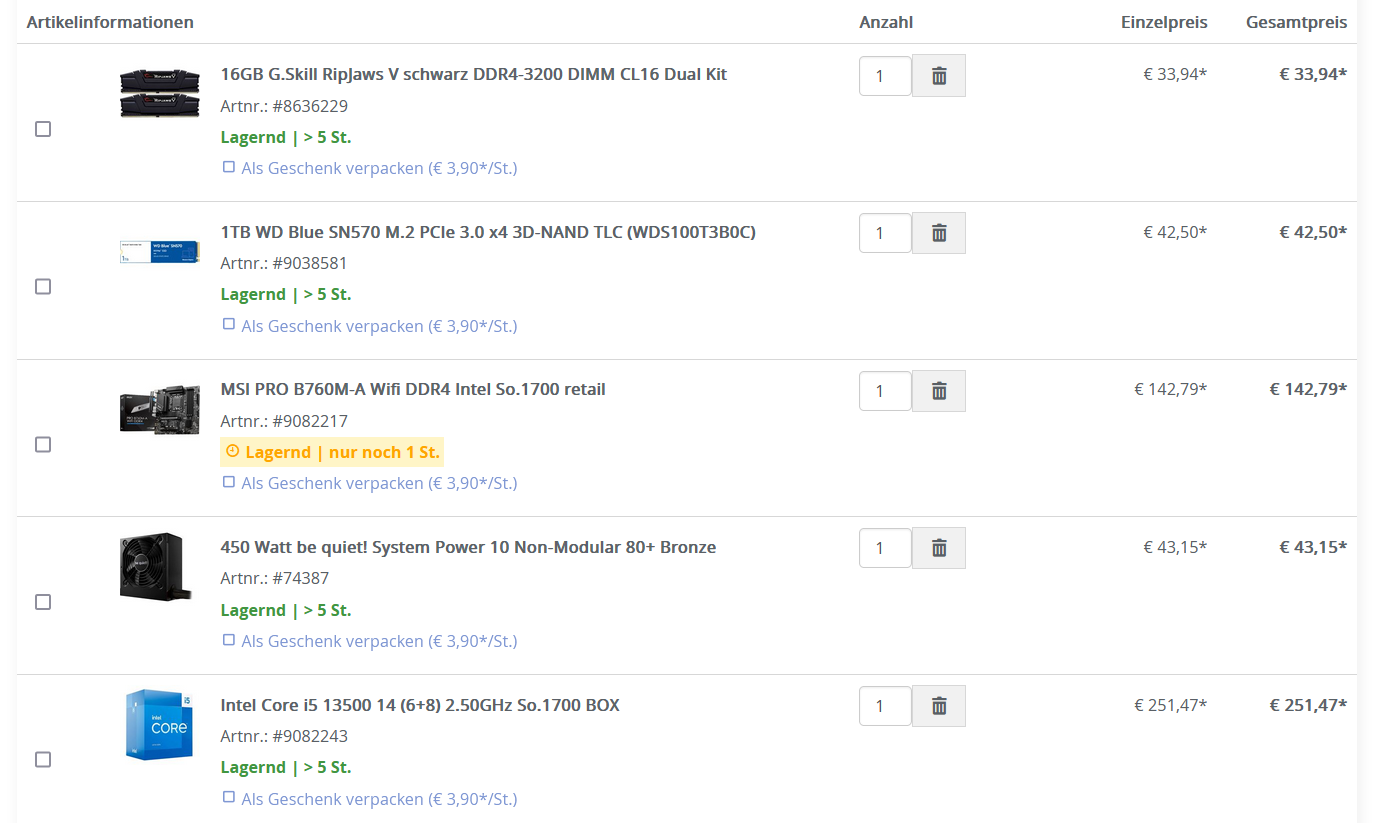
Task: Open 450 Watt be quiet! System Power link
Action: point(468,547)
